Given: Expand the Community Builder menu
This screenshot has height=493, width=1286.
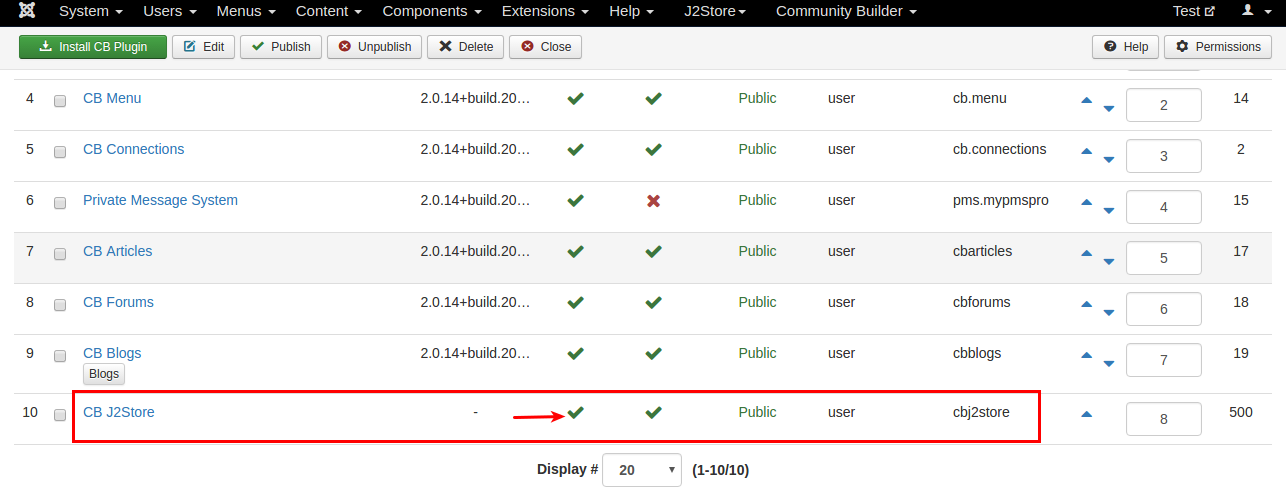Looking at the screenshot, I should tap(846, 11).
